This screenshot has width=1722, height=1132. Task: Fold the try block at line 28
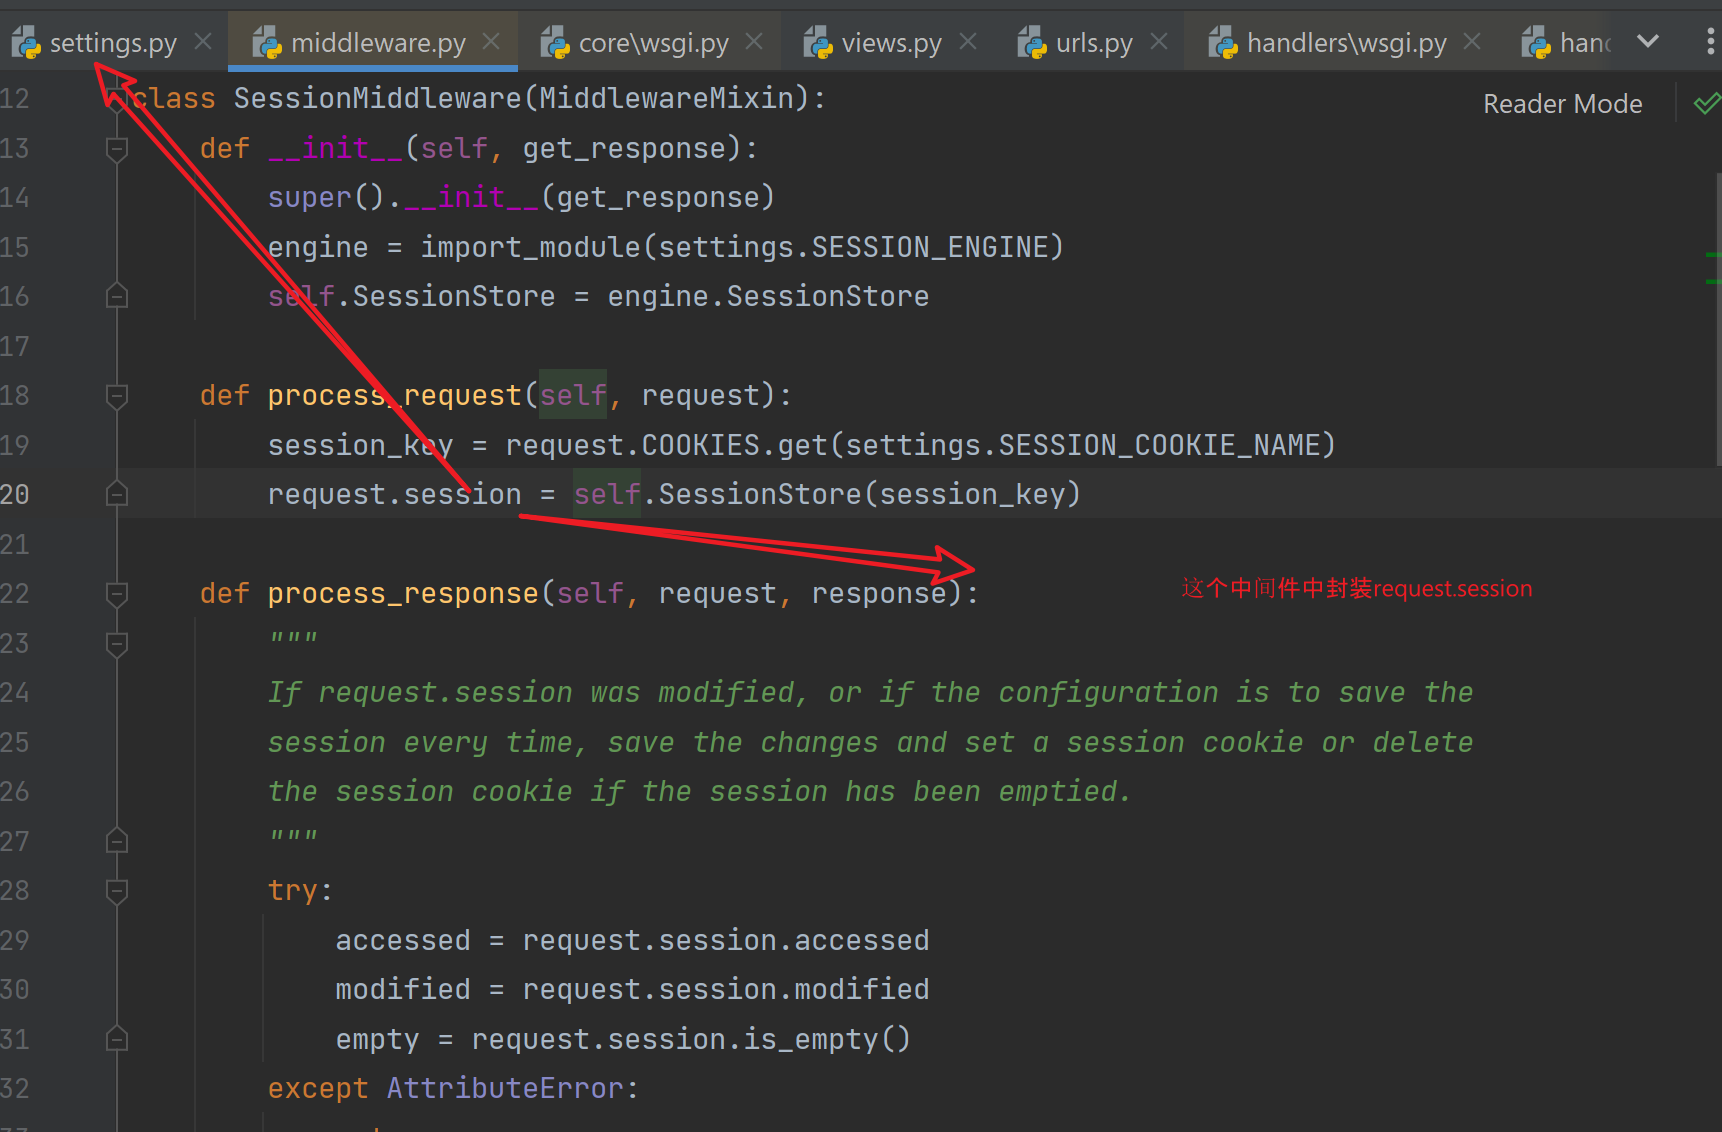[x=117, y=891]
